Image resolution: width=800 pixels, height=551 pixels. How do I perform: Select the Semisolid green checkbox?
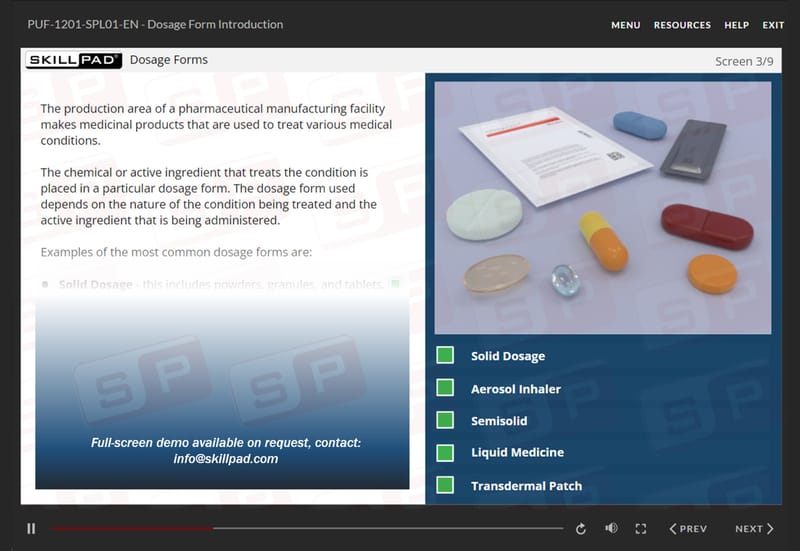(445, 420)
